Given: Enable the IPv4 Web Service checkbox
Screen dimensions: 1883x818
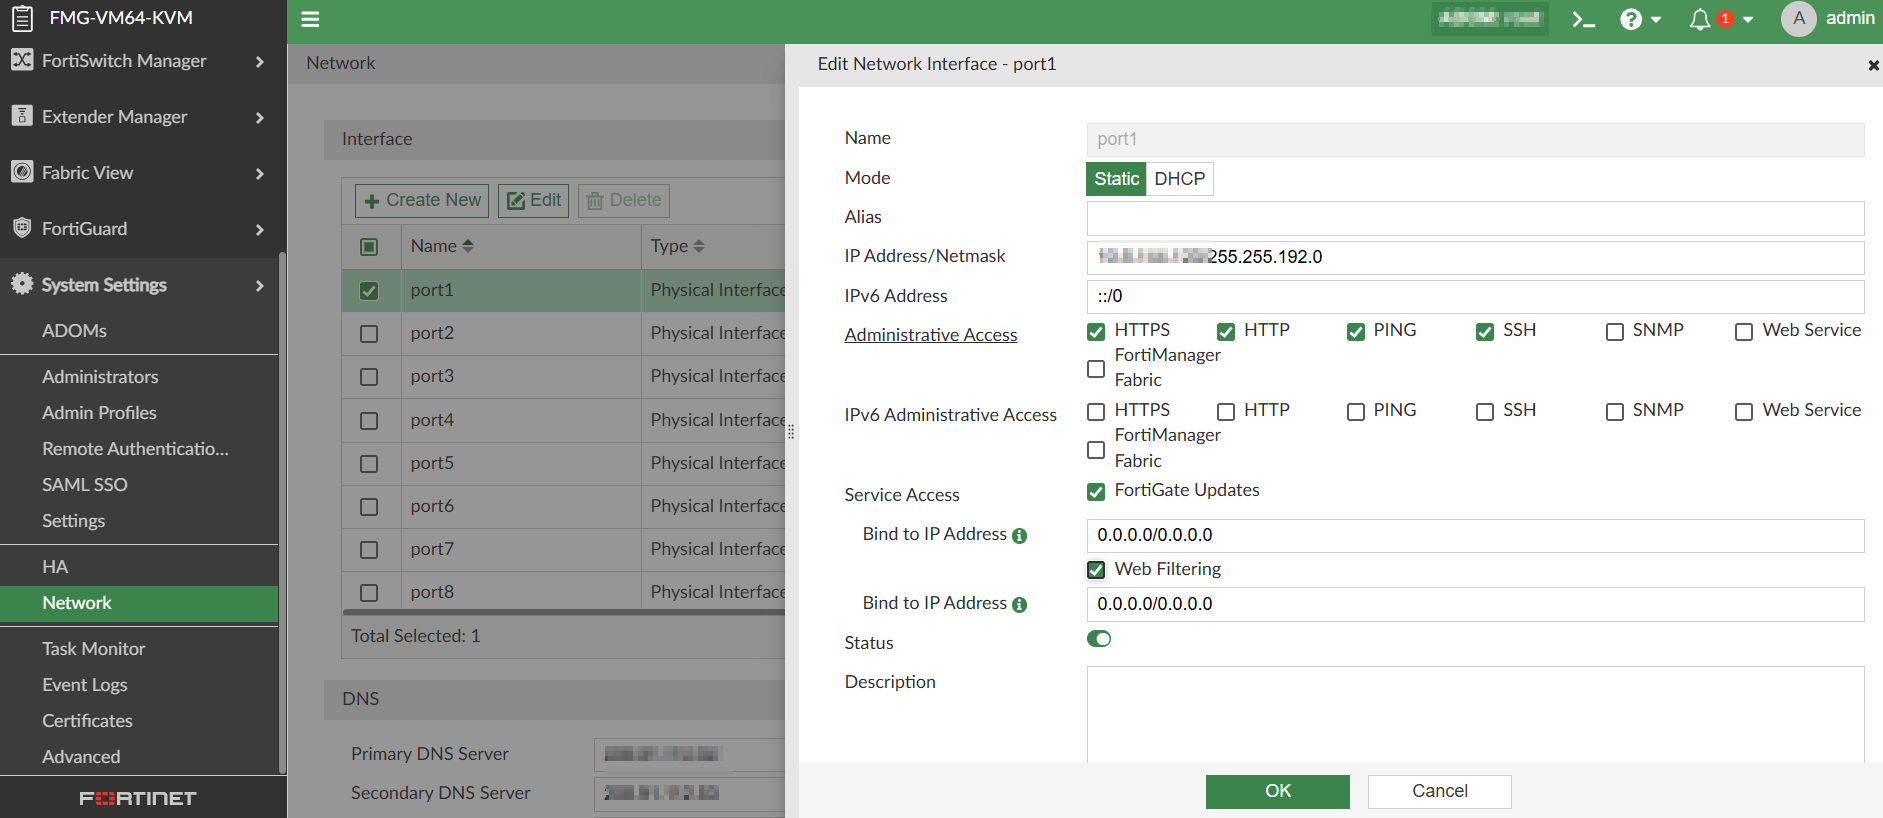Looking at the screenshot, I should pos(1744,332).
